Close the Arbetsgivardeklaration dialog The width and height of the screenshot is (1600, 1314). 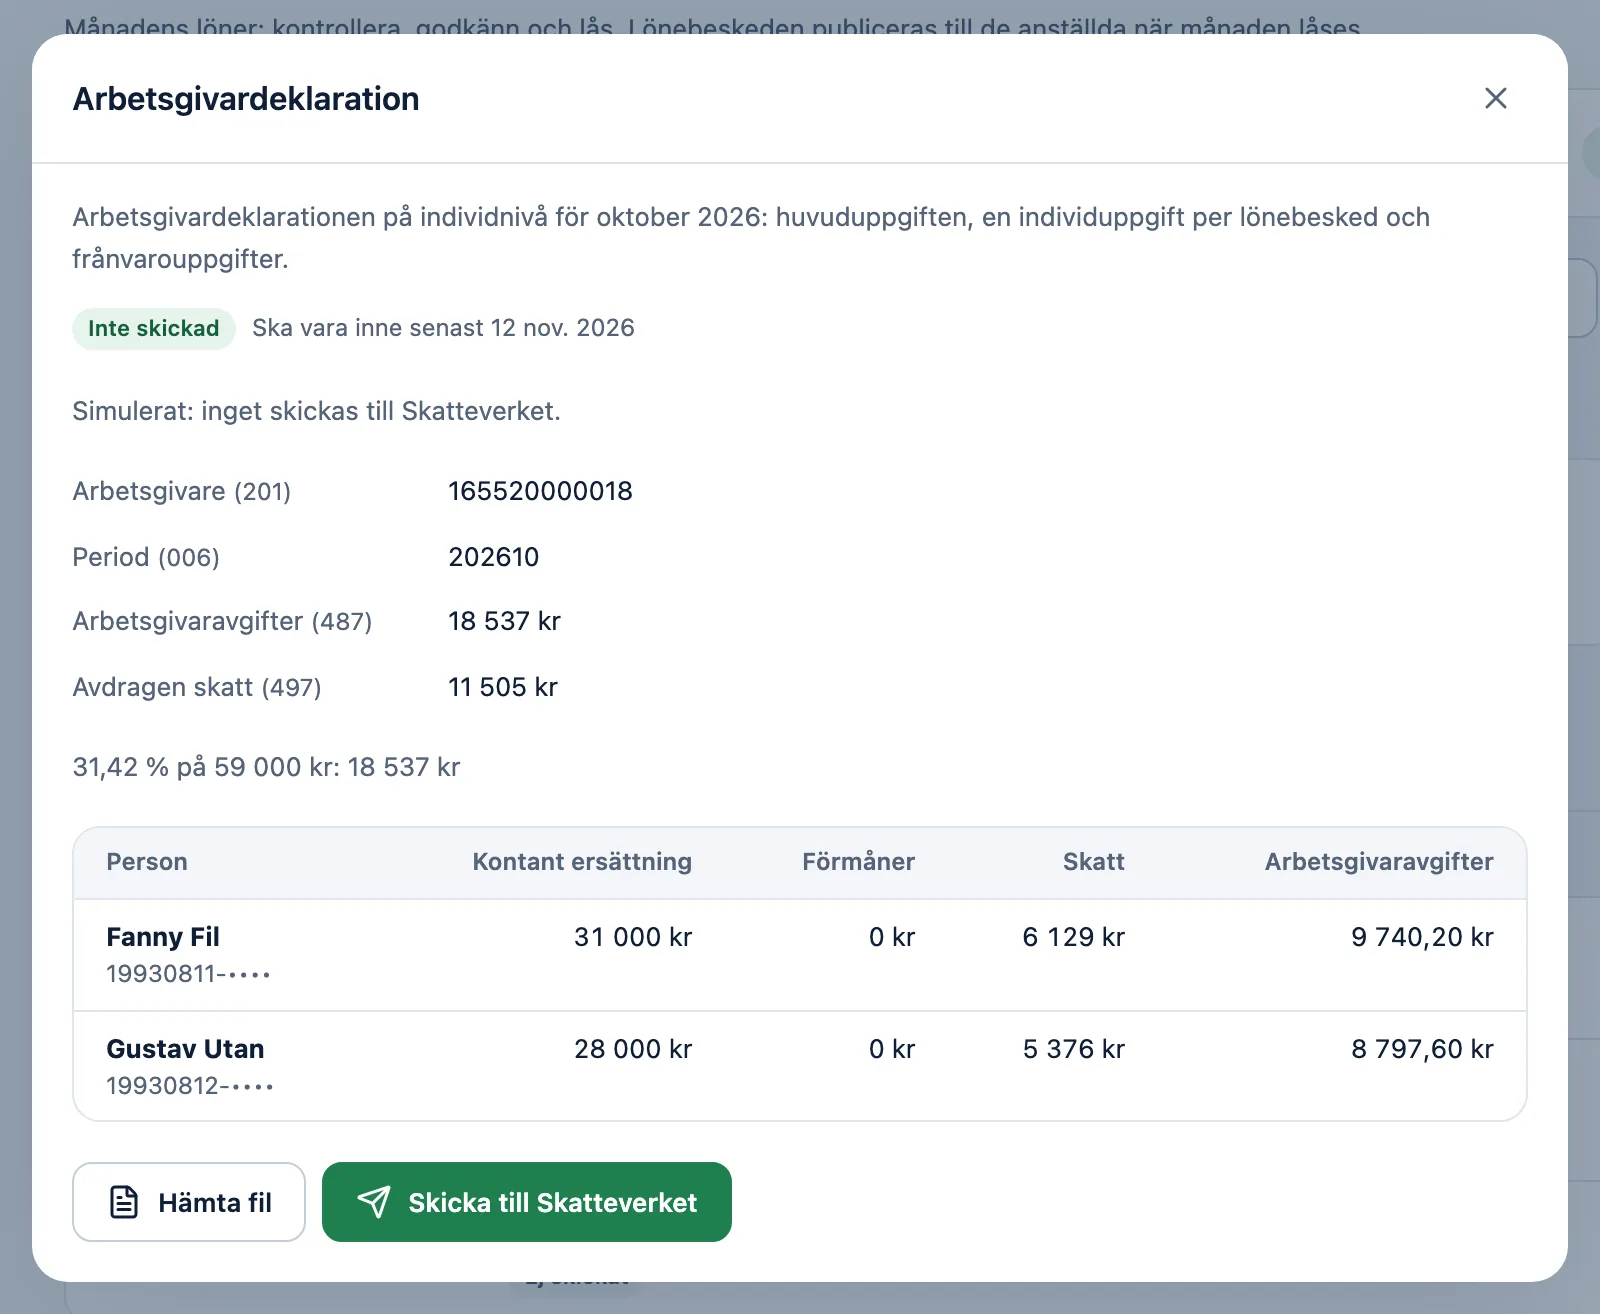pos(1495,98)
